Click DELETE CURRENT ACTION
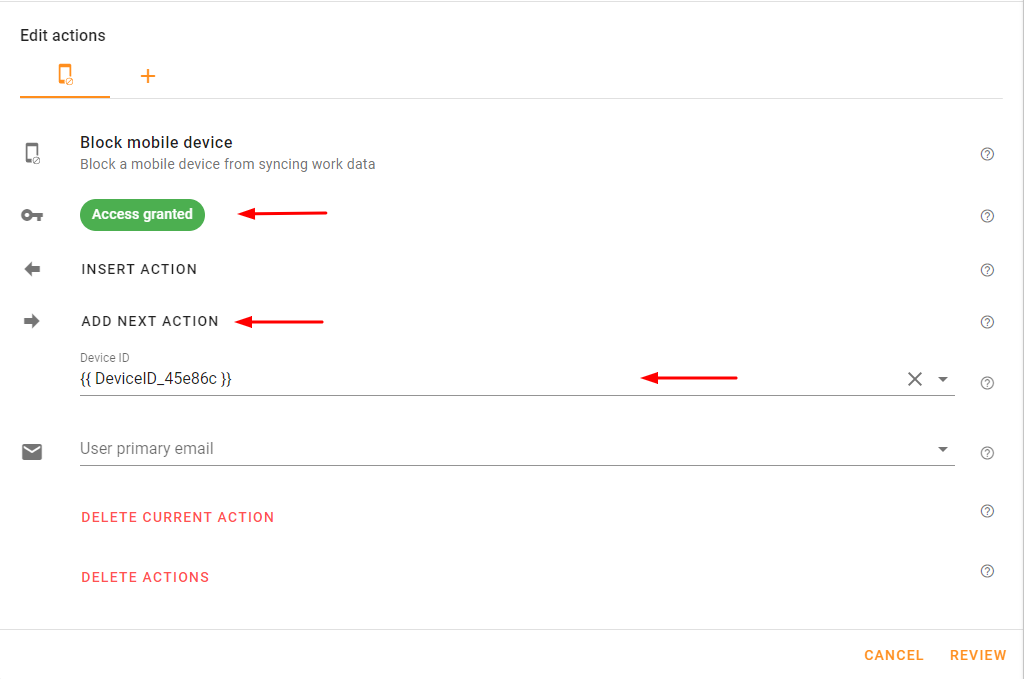This screenshot has width=1024, height=679. pos(178,517)
